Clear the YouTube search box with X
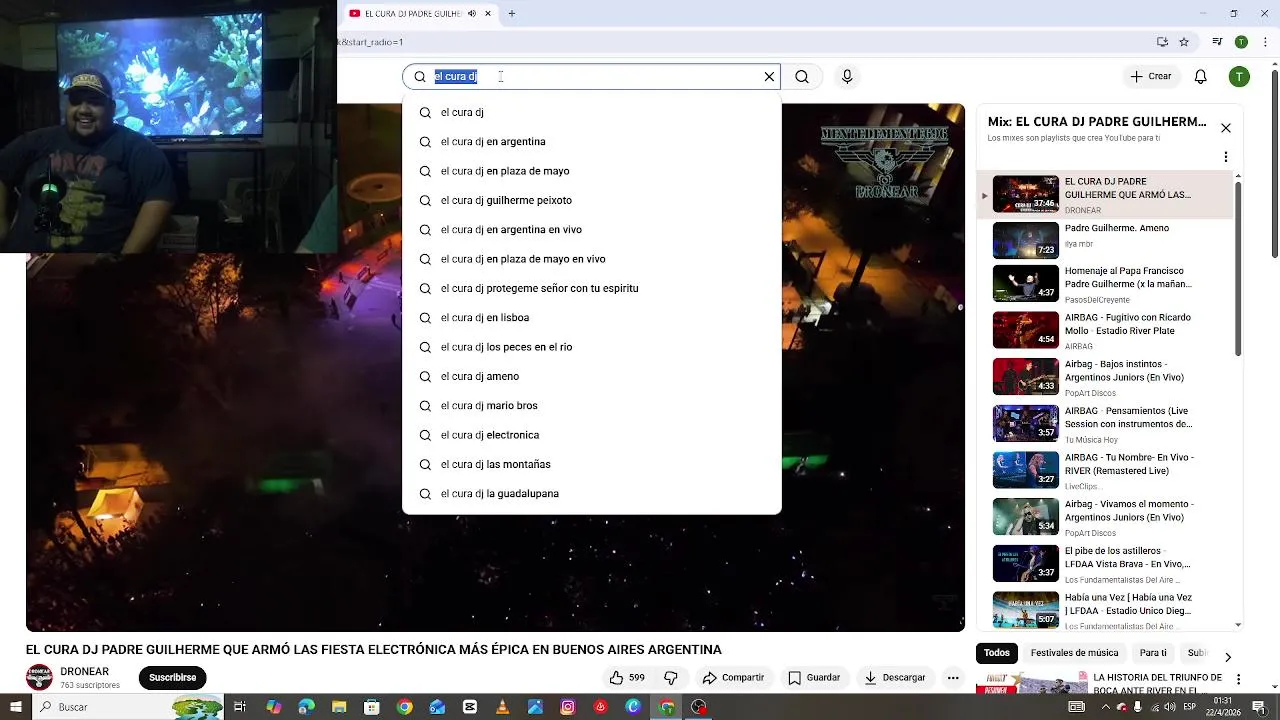The image size is (1280, 720). click(x=769, y=77)
